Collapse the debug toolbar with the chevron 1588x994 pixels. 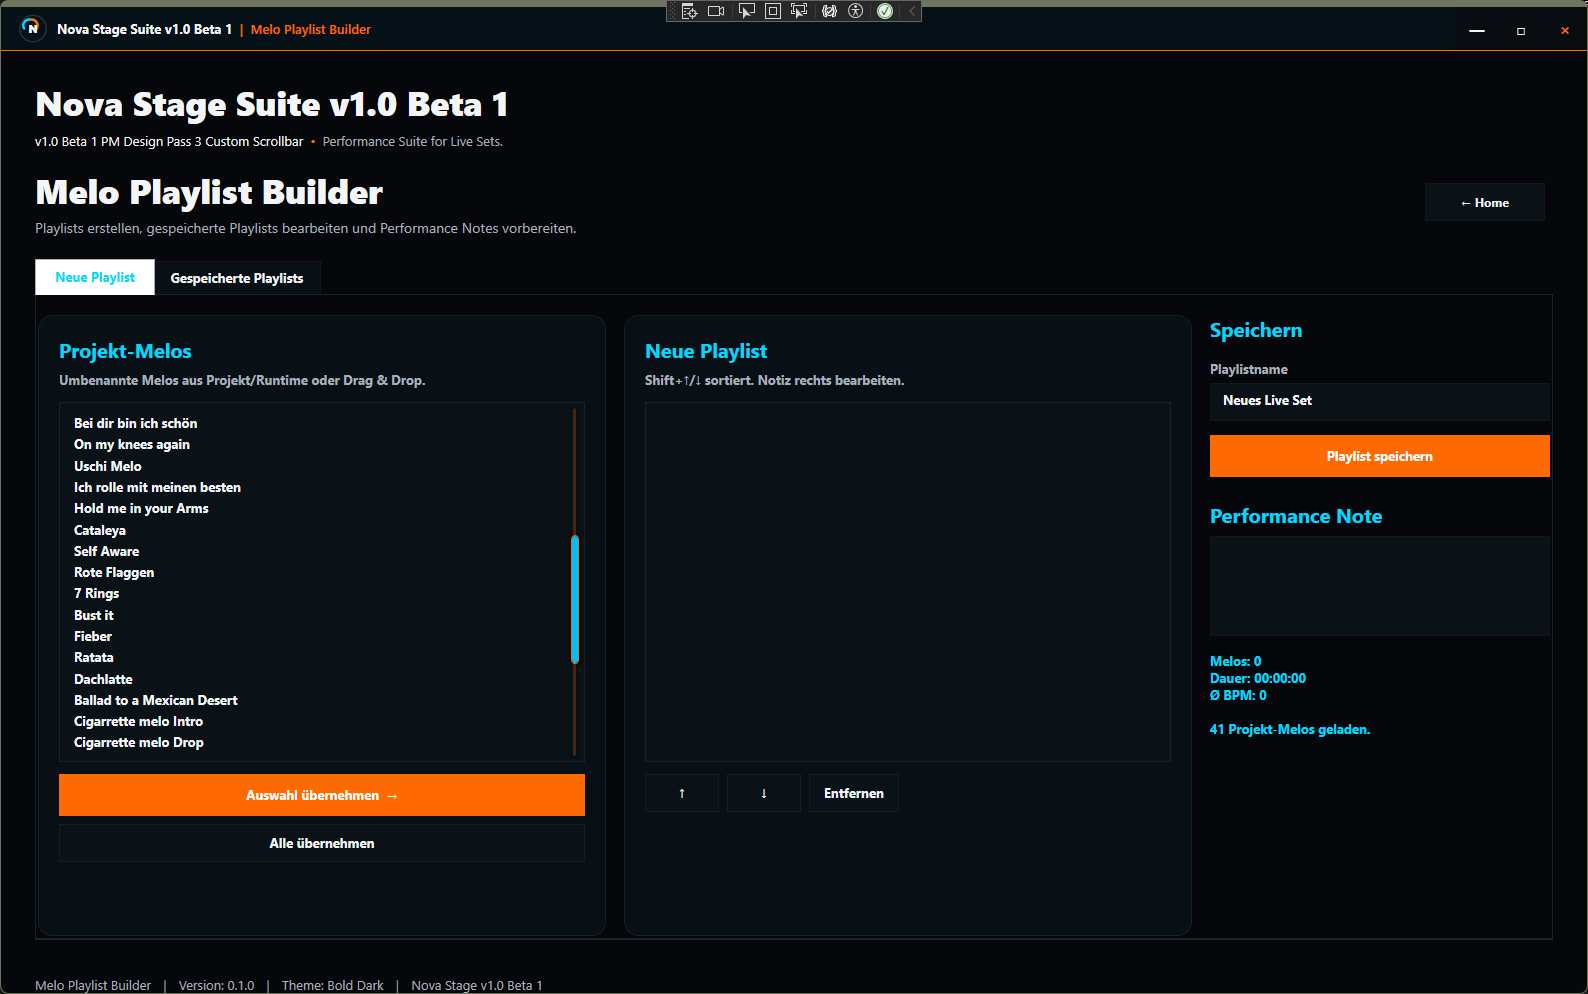[x=911, y=11]
